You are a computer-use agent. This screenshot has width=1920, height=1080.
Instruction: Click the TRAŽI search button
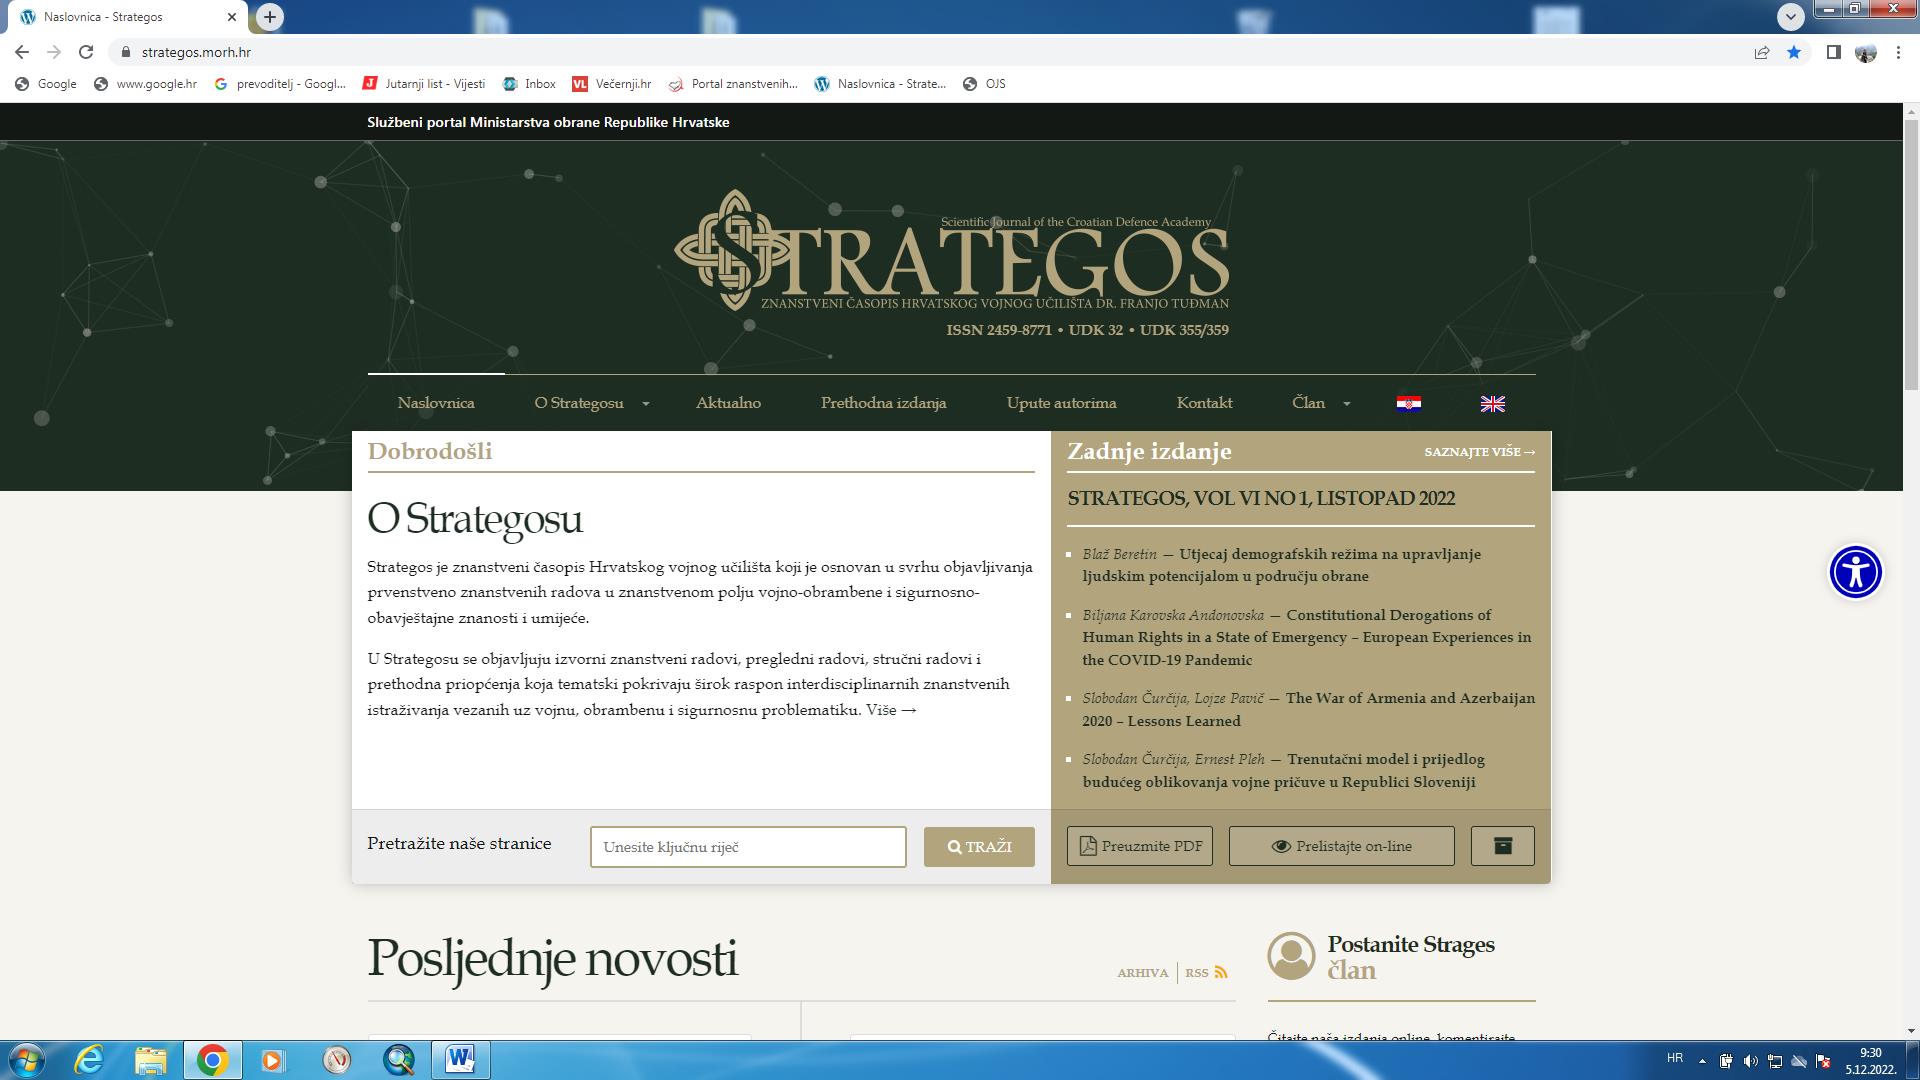[x=979, y=847]
